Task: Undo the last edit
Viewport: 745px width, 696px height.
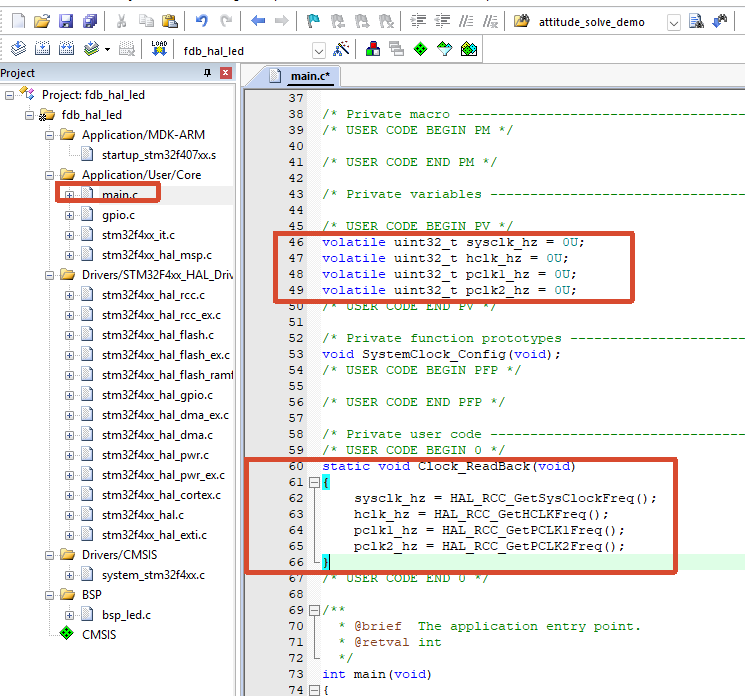Action: tap(201, 21)
